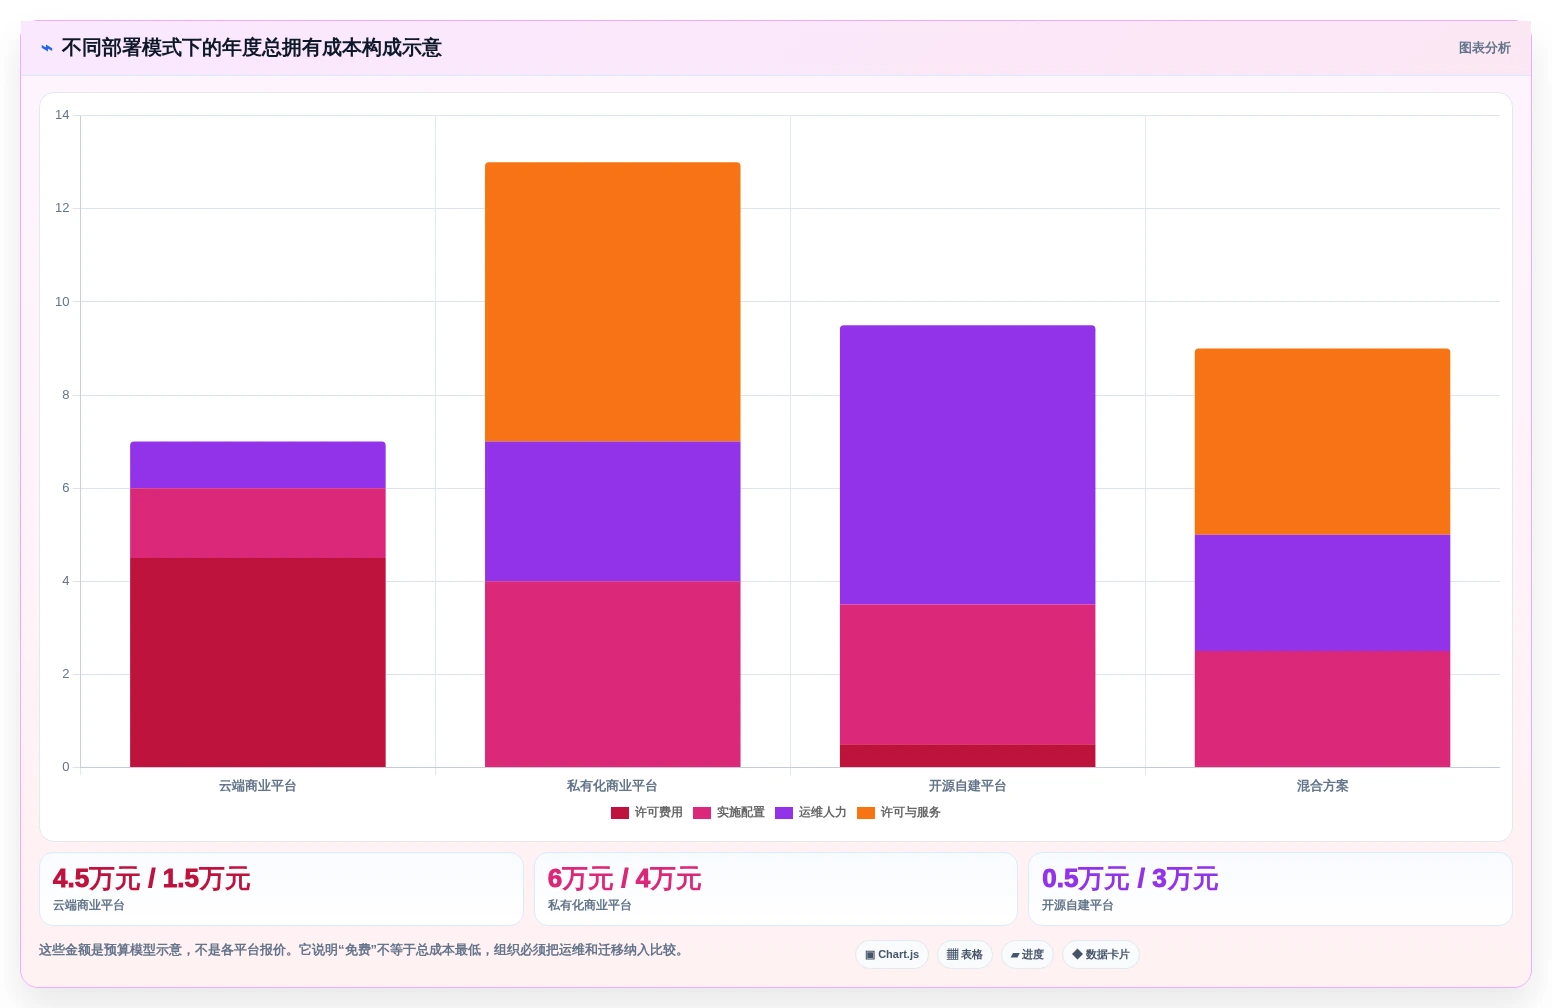Click the square icon in Chart.js chip
This screenshot has width=1552, height=1008.
pyautogui.click(x=870, y=955)
